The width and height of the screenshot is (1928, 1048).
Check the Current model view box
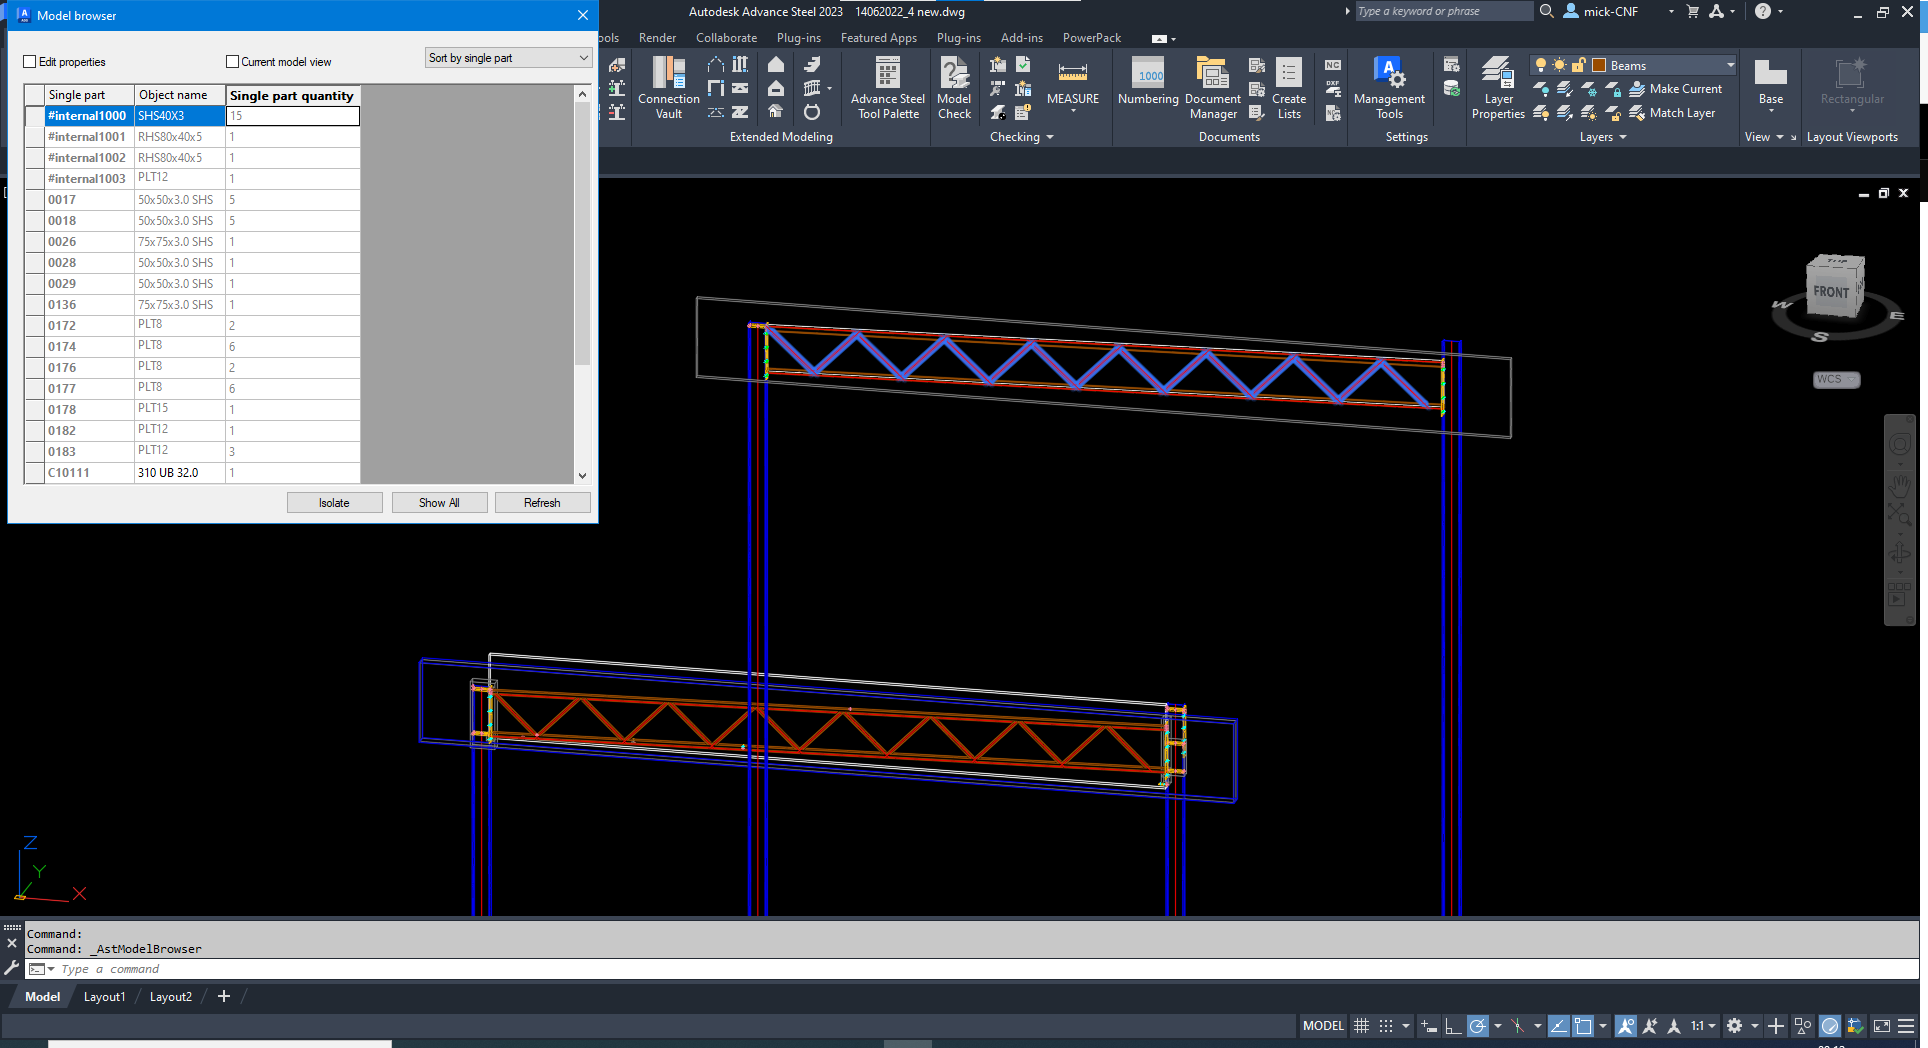(231, 61)
